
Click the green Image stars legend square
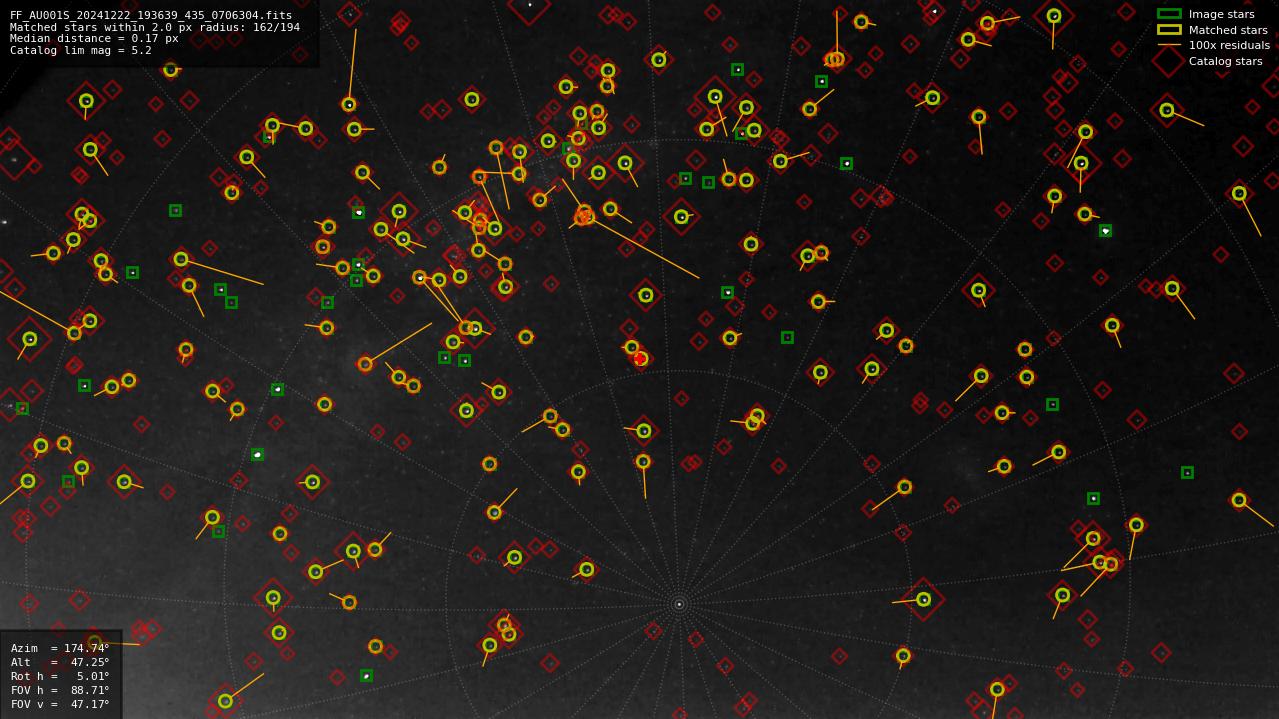pyautogui.click(x=1169, y=14)
